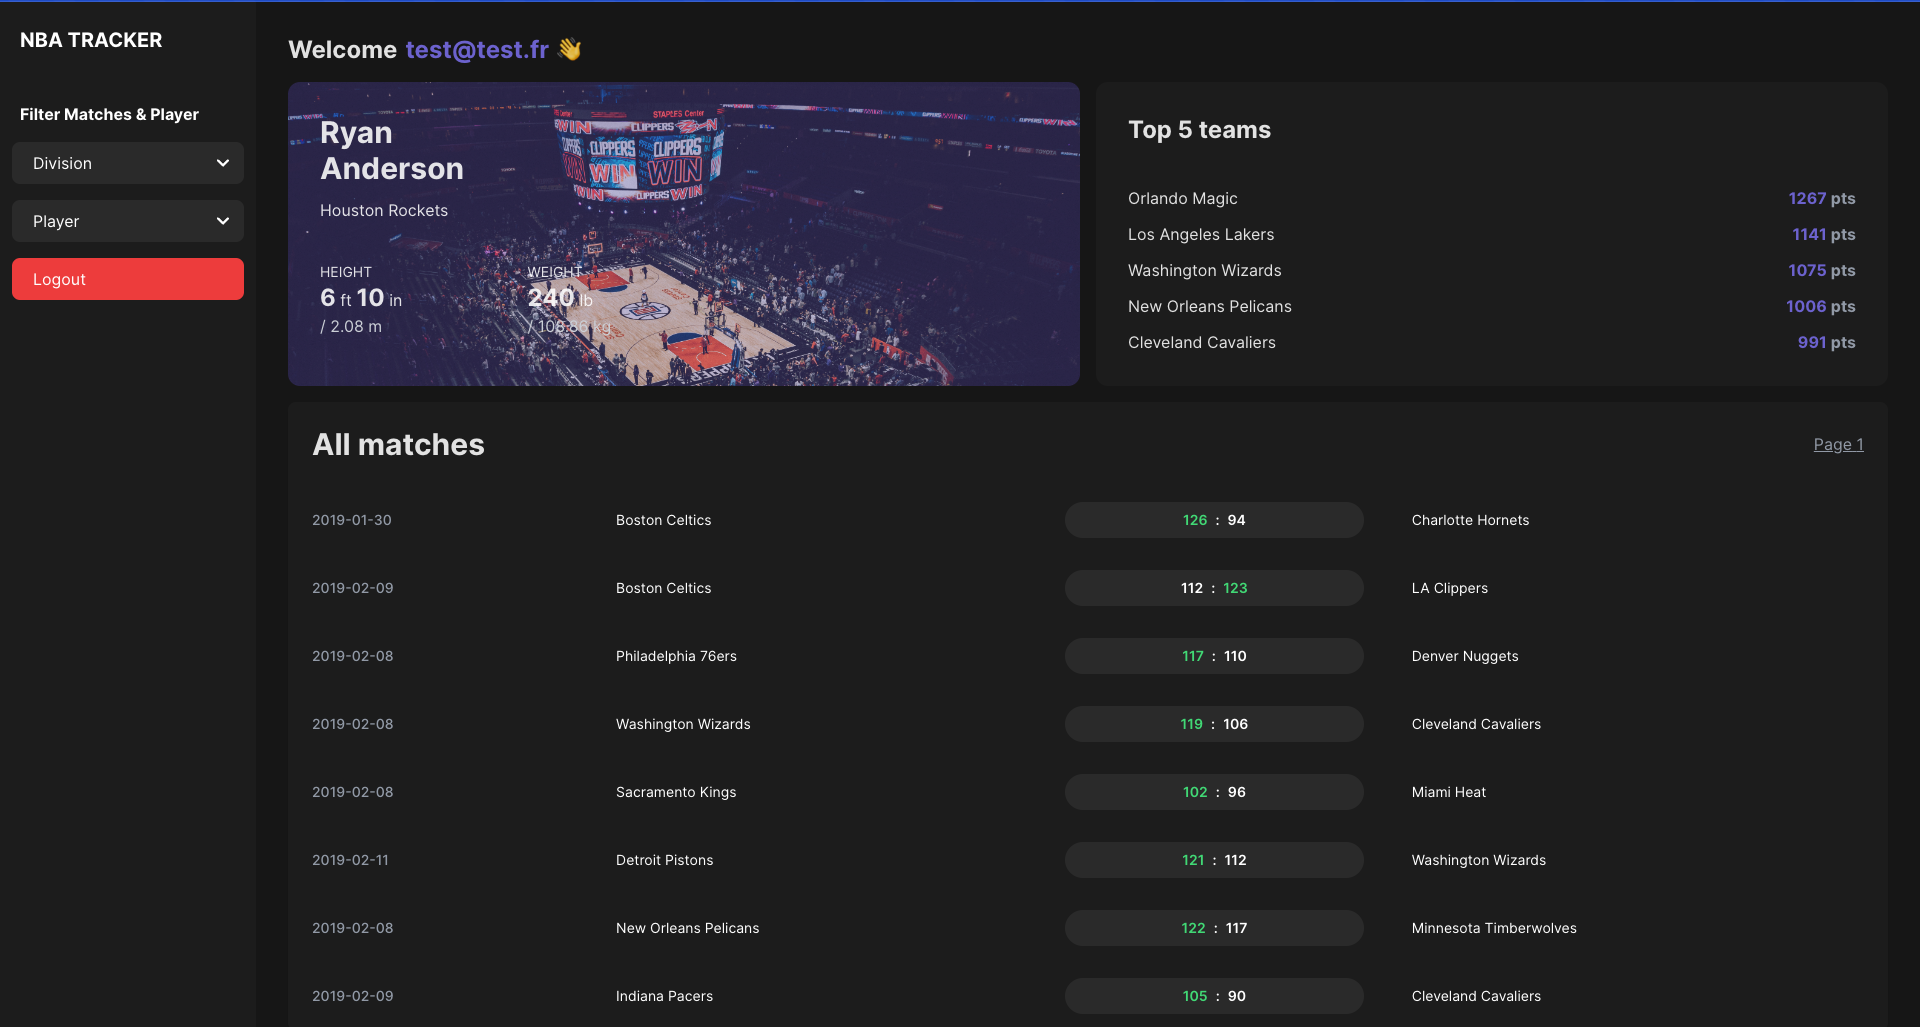Viewport: 1920px width, 1027px height.
Task: Click the waving hand emoji icon
Action: click(x=570, y=49)
